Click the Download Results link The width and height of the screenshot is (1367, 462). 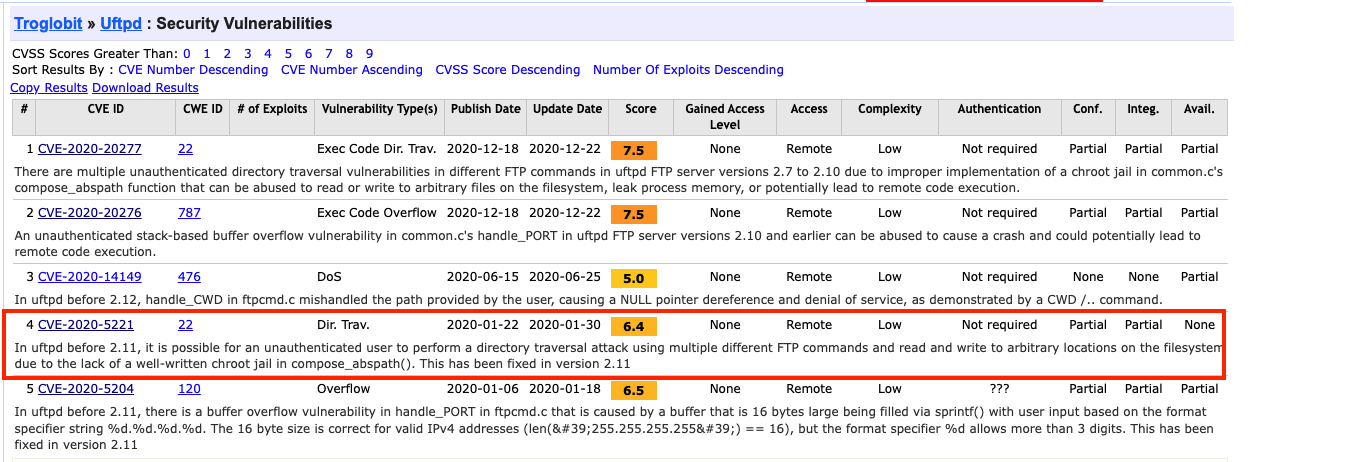click(x=145, y=88)
